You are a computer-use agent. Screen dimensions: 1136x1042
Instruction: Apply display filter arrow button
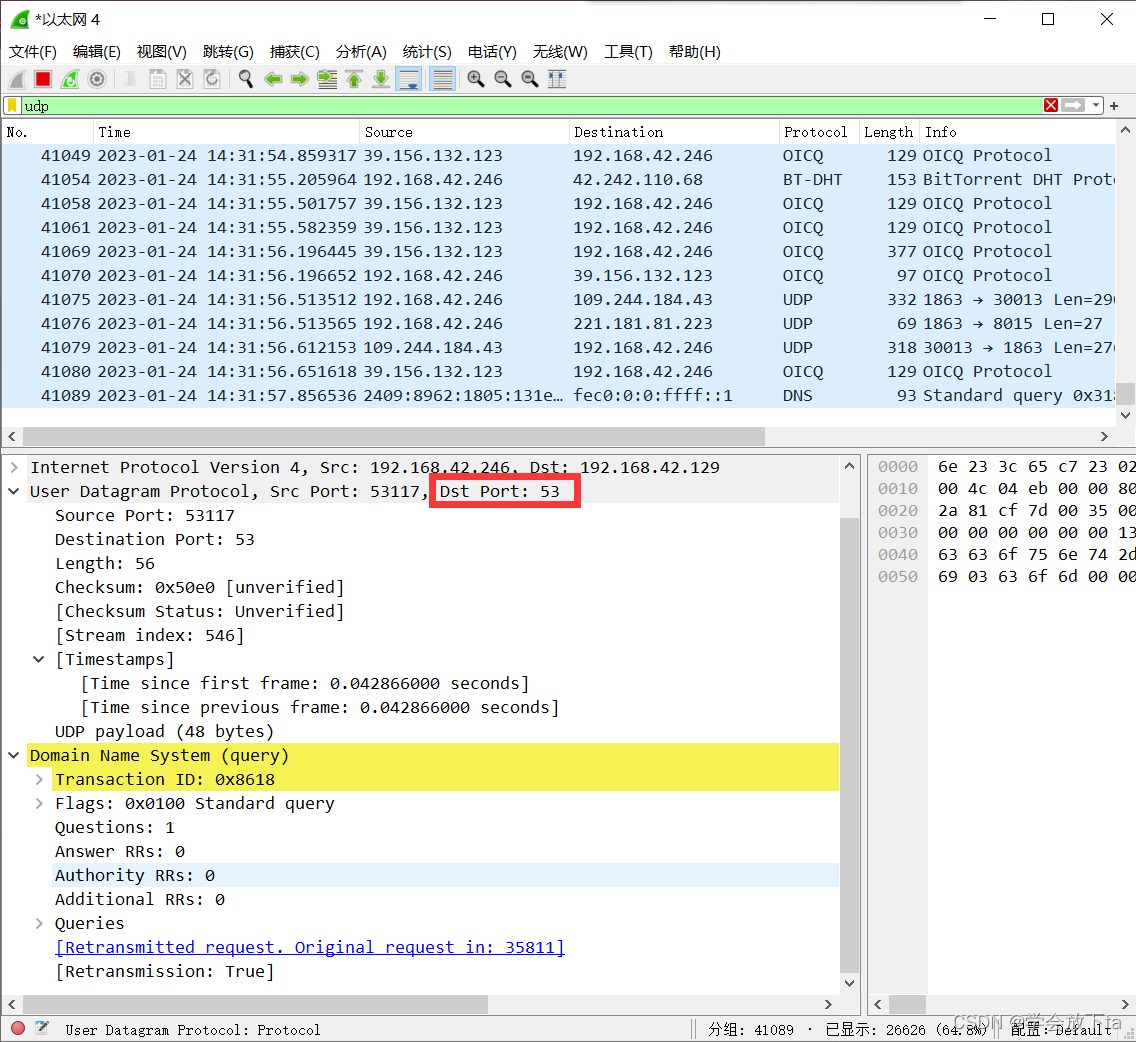point(1073,106)
